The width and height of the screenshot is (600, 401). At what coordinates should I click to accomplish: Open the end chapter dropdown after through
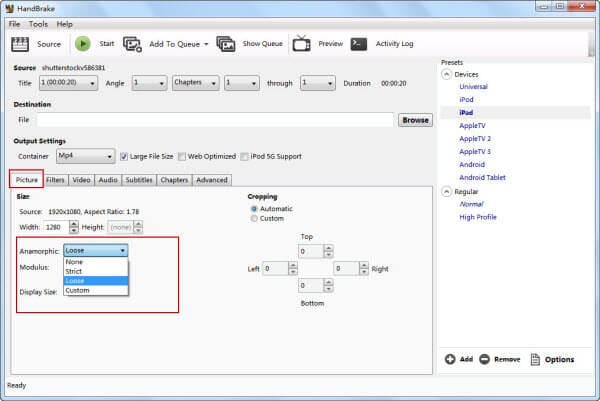point(318,83)
